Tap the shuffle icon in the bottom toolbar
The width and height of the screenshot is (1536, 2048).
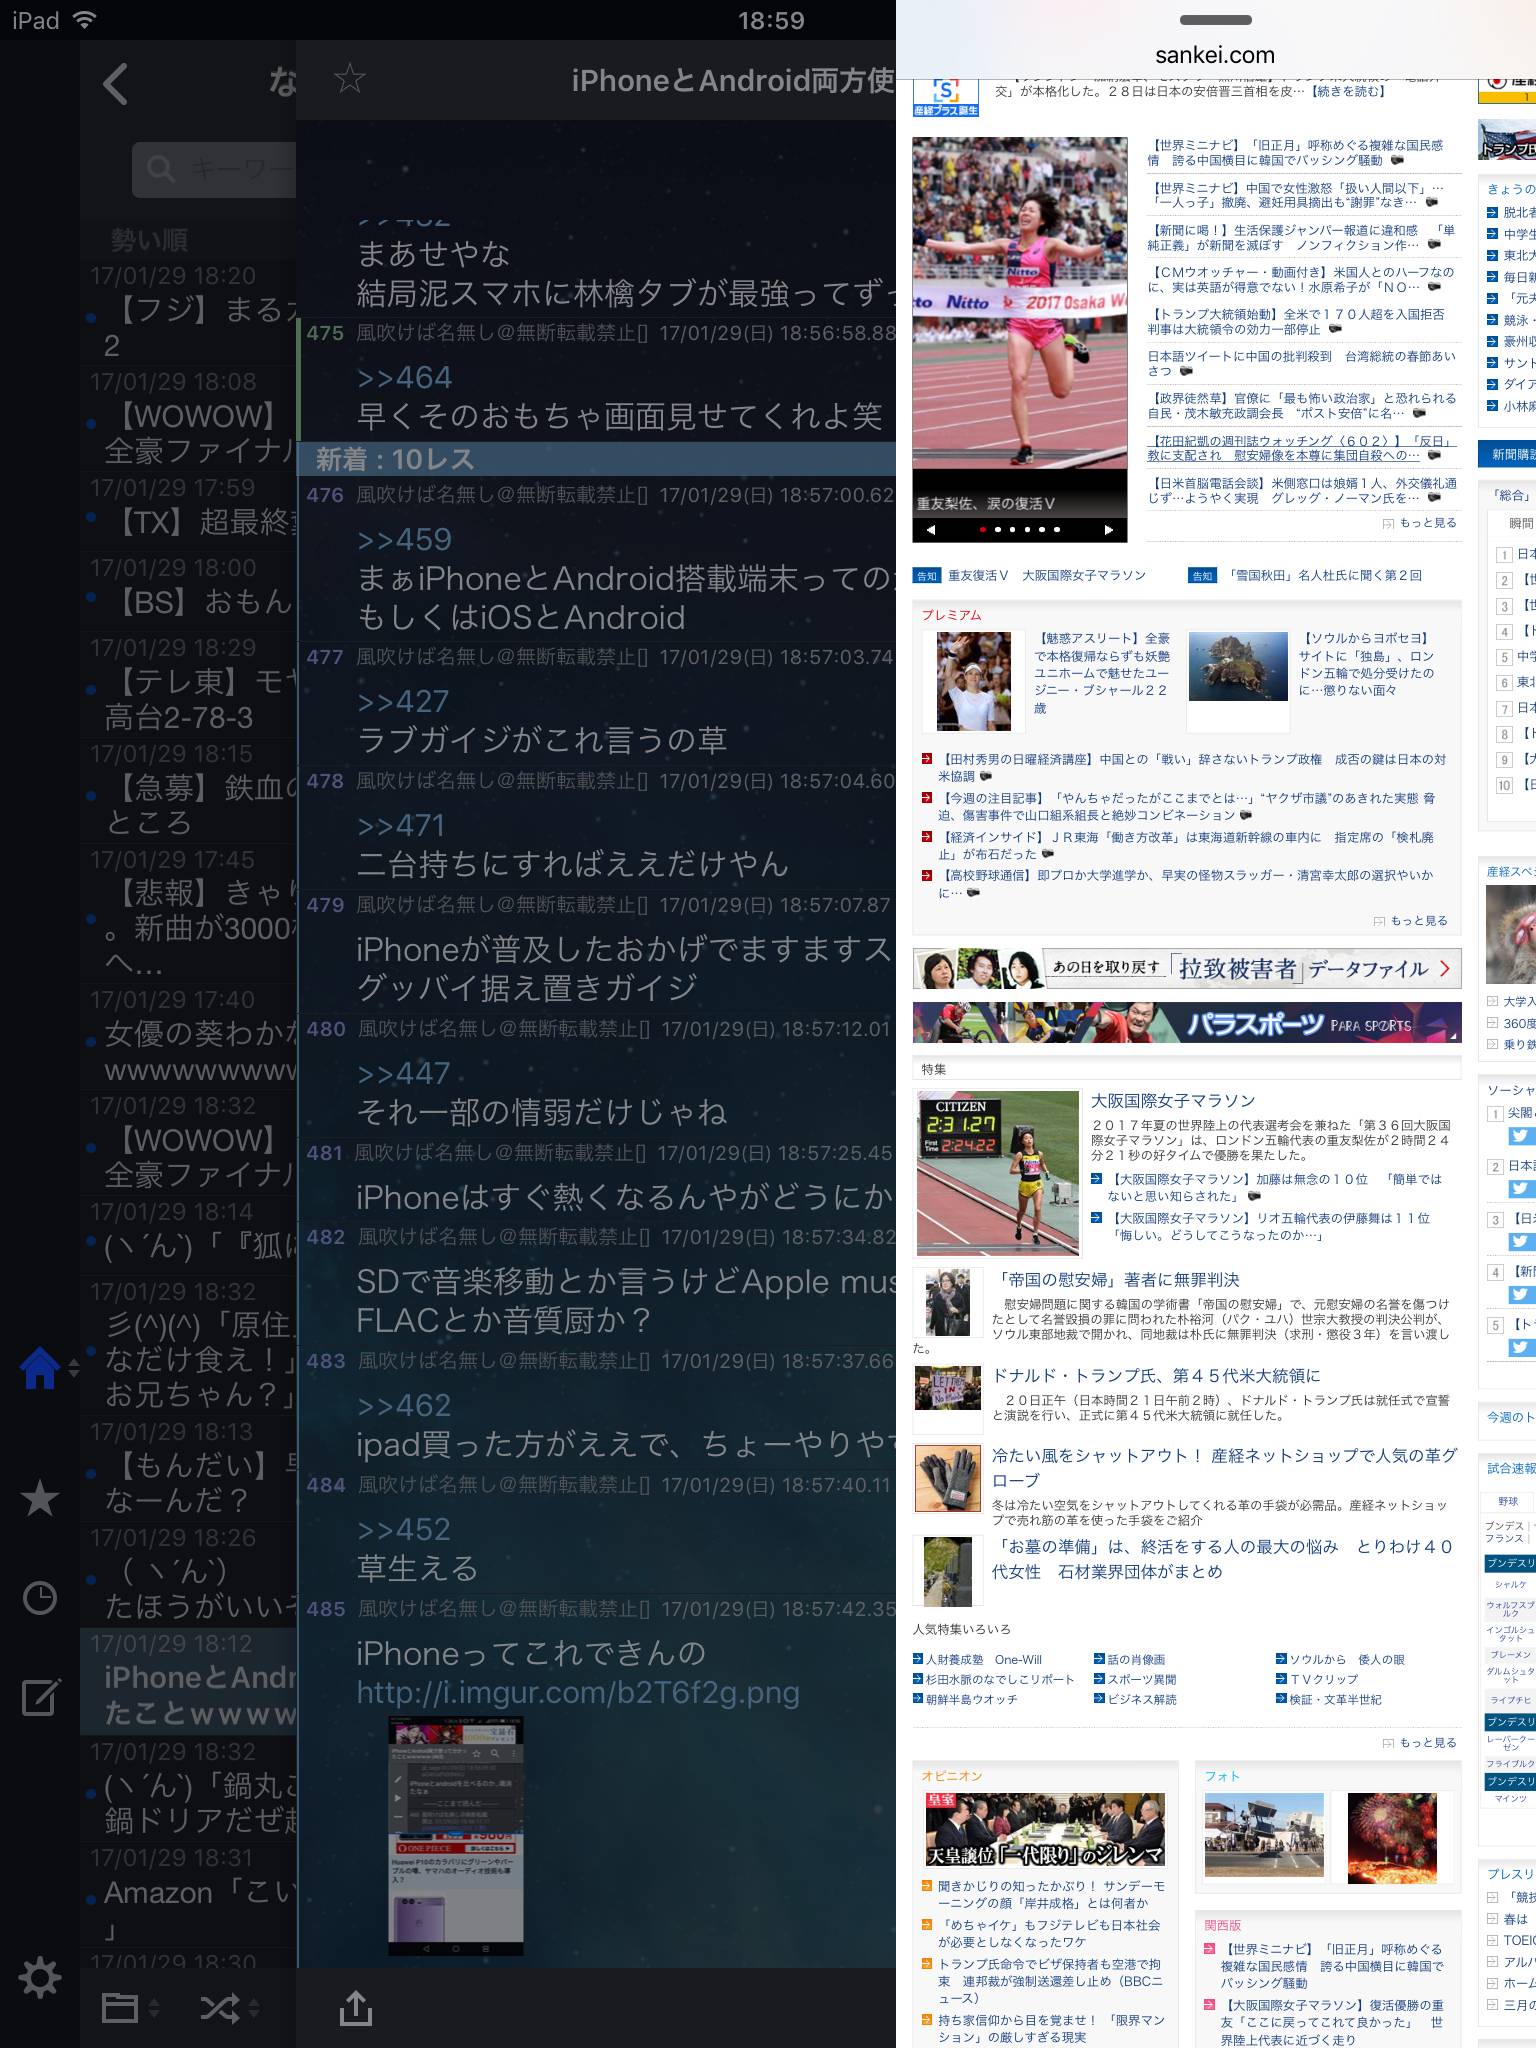[219, 2007]
